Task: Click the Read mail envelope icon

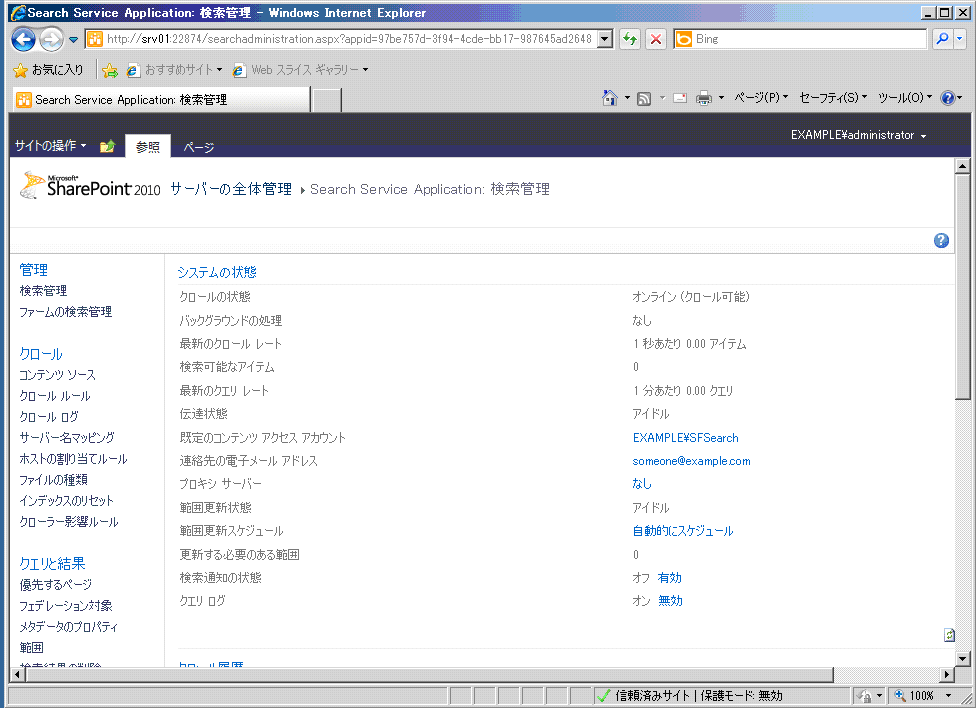Action: 680,98
